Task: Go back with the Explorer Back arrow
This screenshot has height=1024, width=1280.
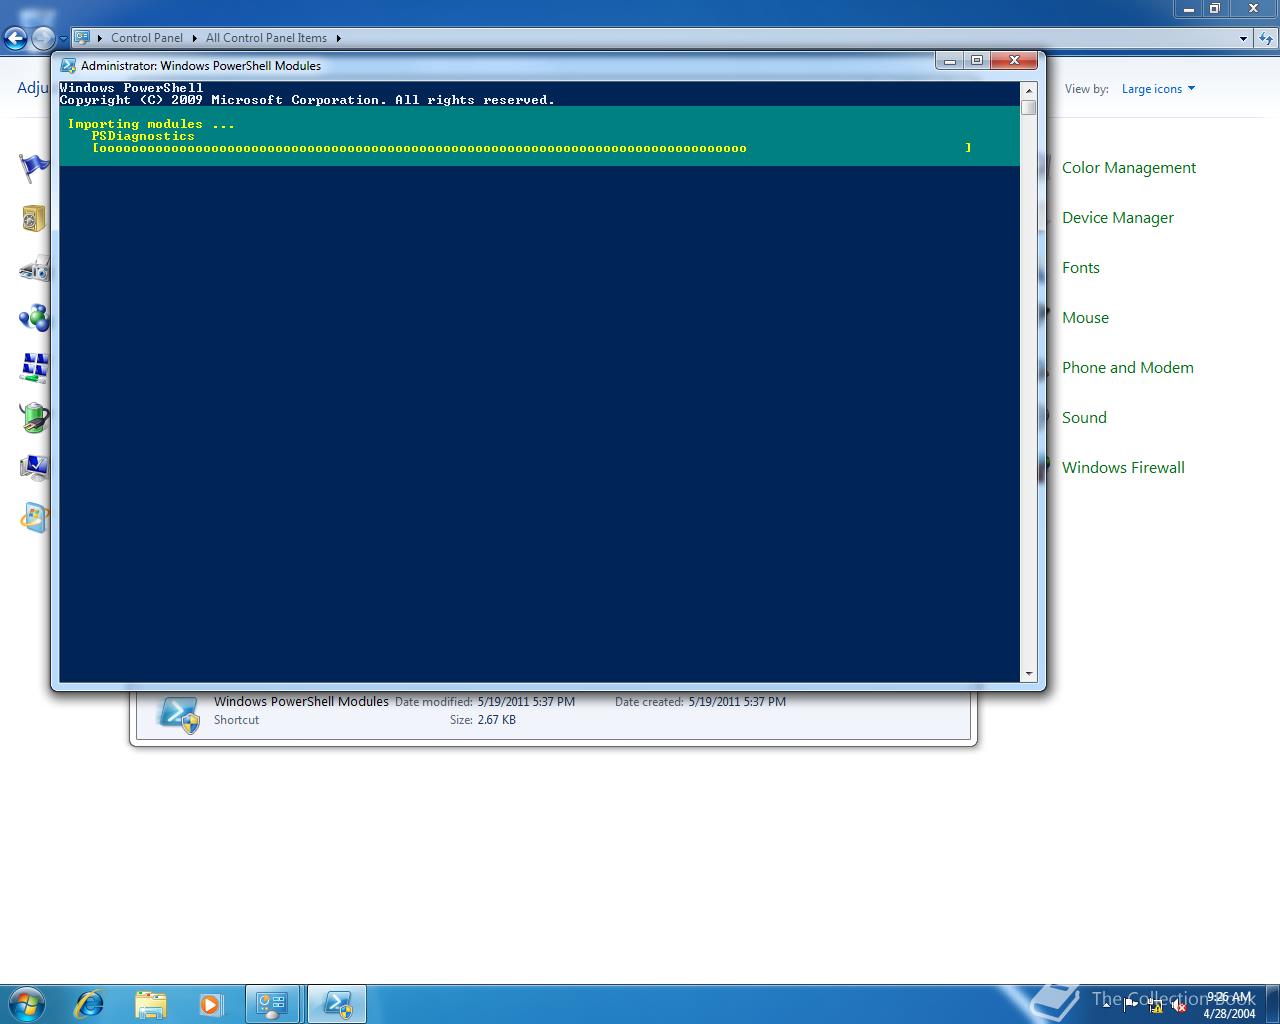Action: click(x=15, y=39)
